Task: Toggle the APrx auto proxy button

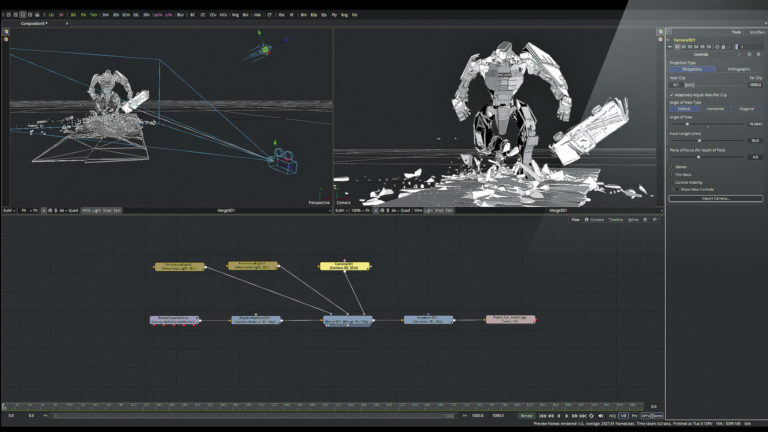Action: coord(646,416)
